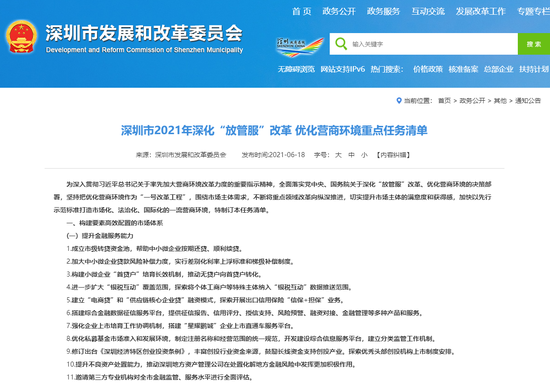Open the 专题专栏 nav menu

pos(534,11)
